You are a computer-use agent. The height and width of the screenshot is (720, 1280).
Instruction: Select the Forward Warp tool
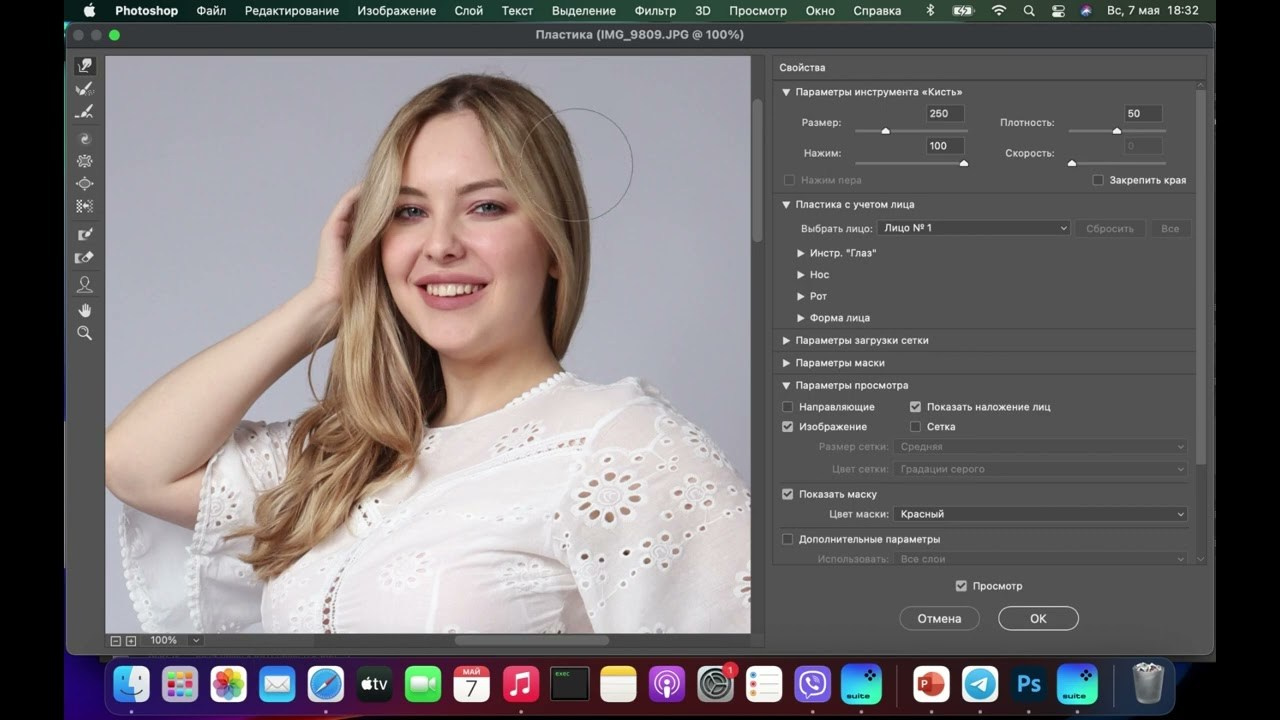(x=85, y=66)
